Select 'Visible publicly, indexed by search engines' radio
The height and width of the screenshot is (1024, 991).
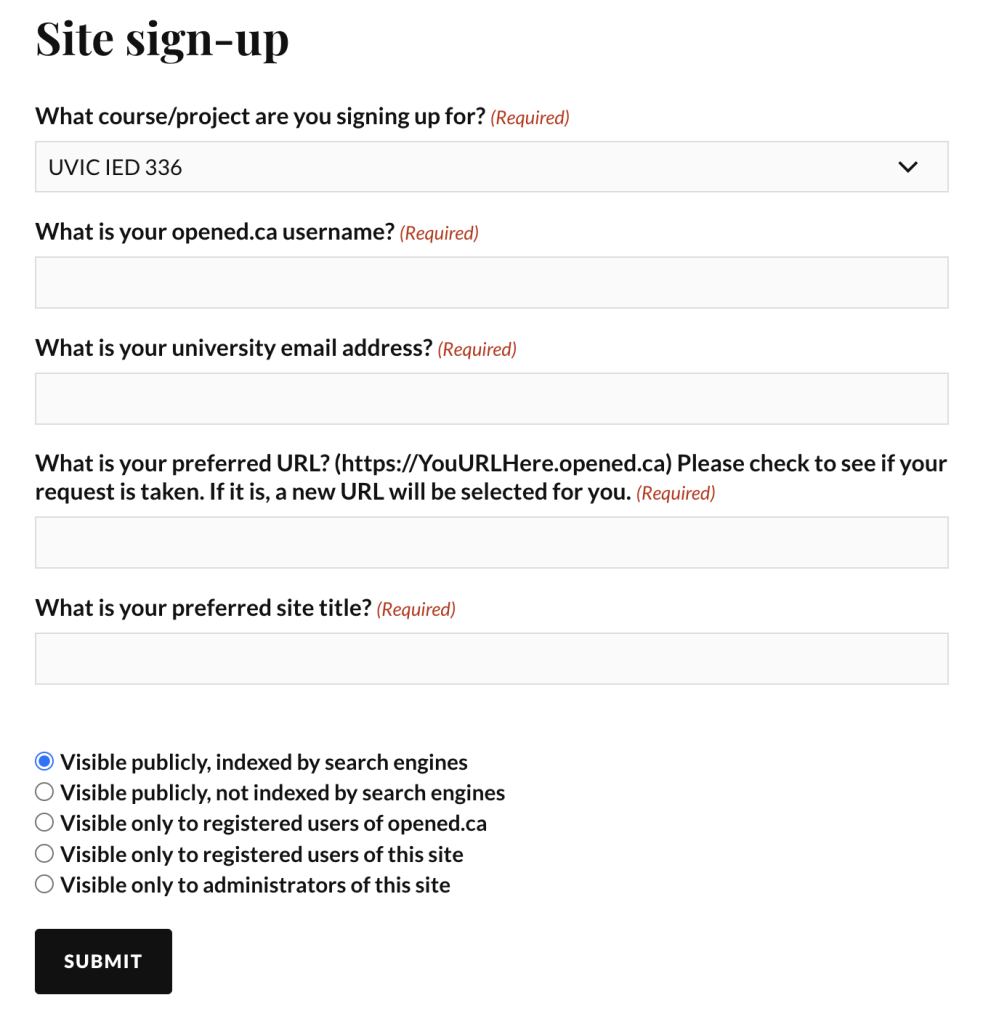pos(44,761)
